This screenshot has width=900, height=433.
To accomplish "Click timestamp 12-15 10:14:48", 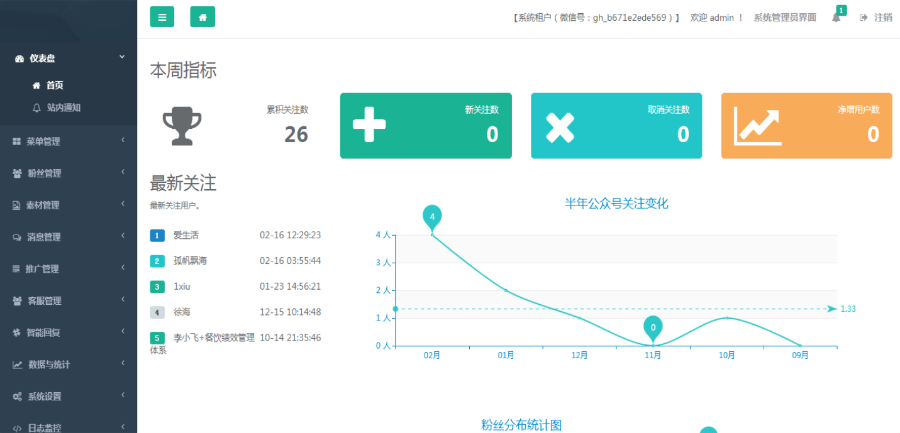I will point(290,312).
